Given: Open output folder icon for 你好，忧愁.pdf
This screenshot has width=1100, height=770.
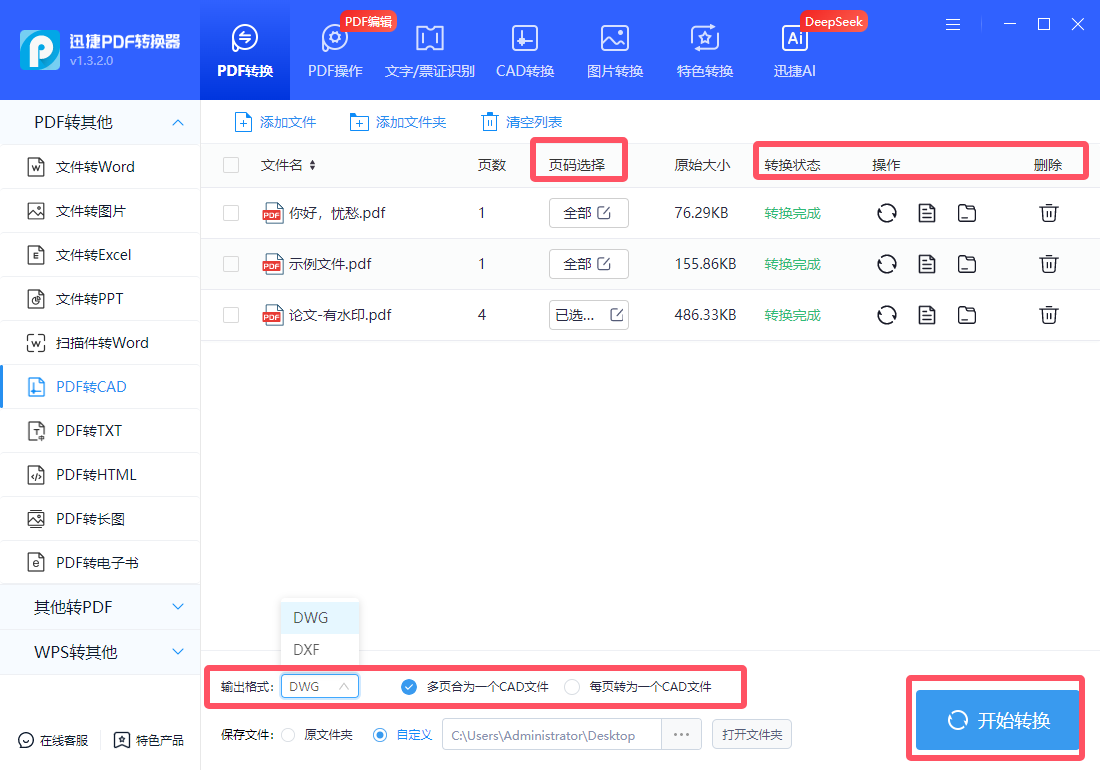Looking at the screenshot, I should pyautogui.click(x=967, y=213).
